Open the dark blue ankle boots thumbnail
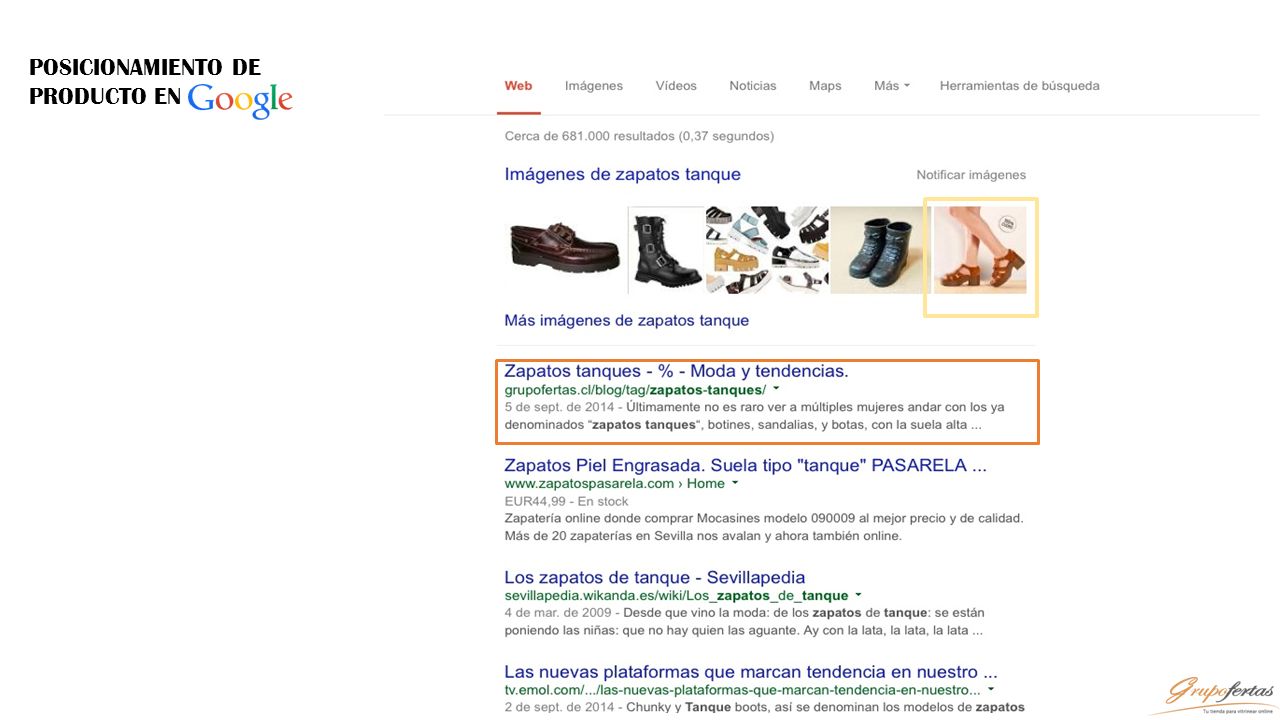The height and width of the screenshot is (720, 1280). tap(880, 250)
